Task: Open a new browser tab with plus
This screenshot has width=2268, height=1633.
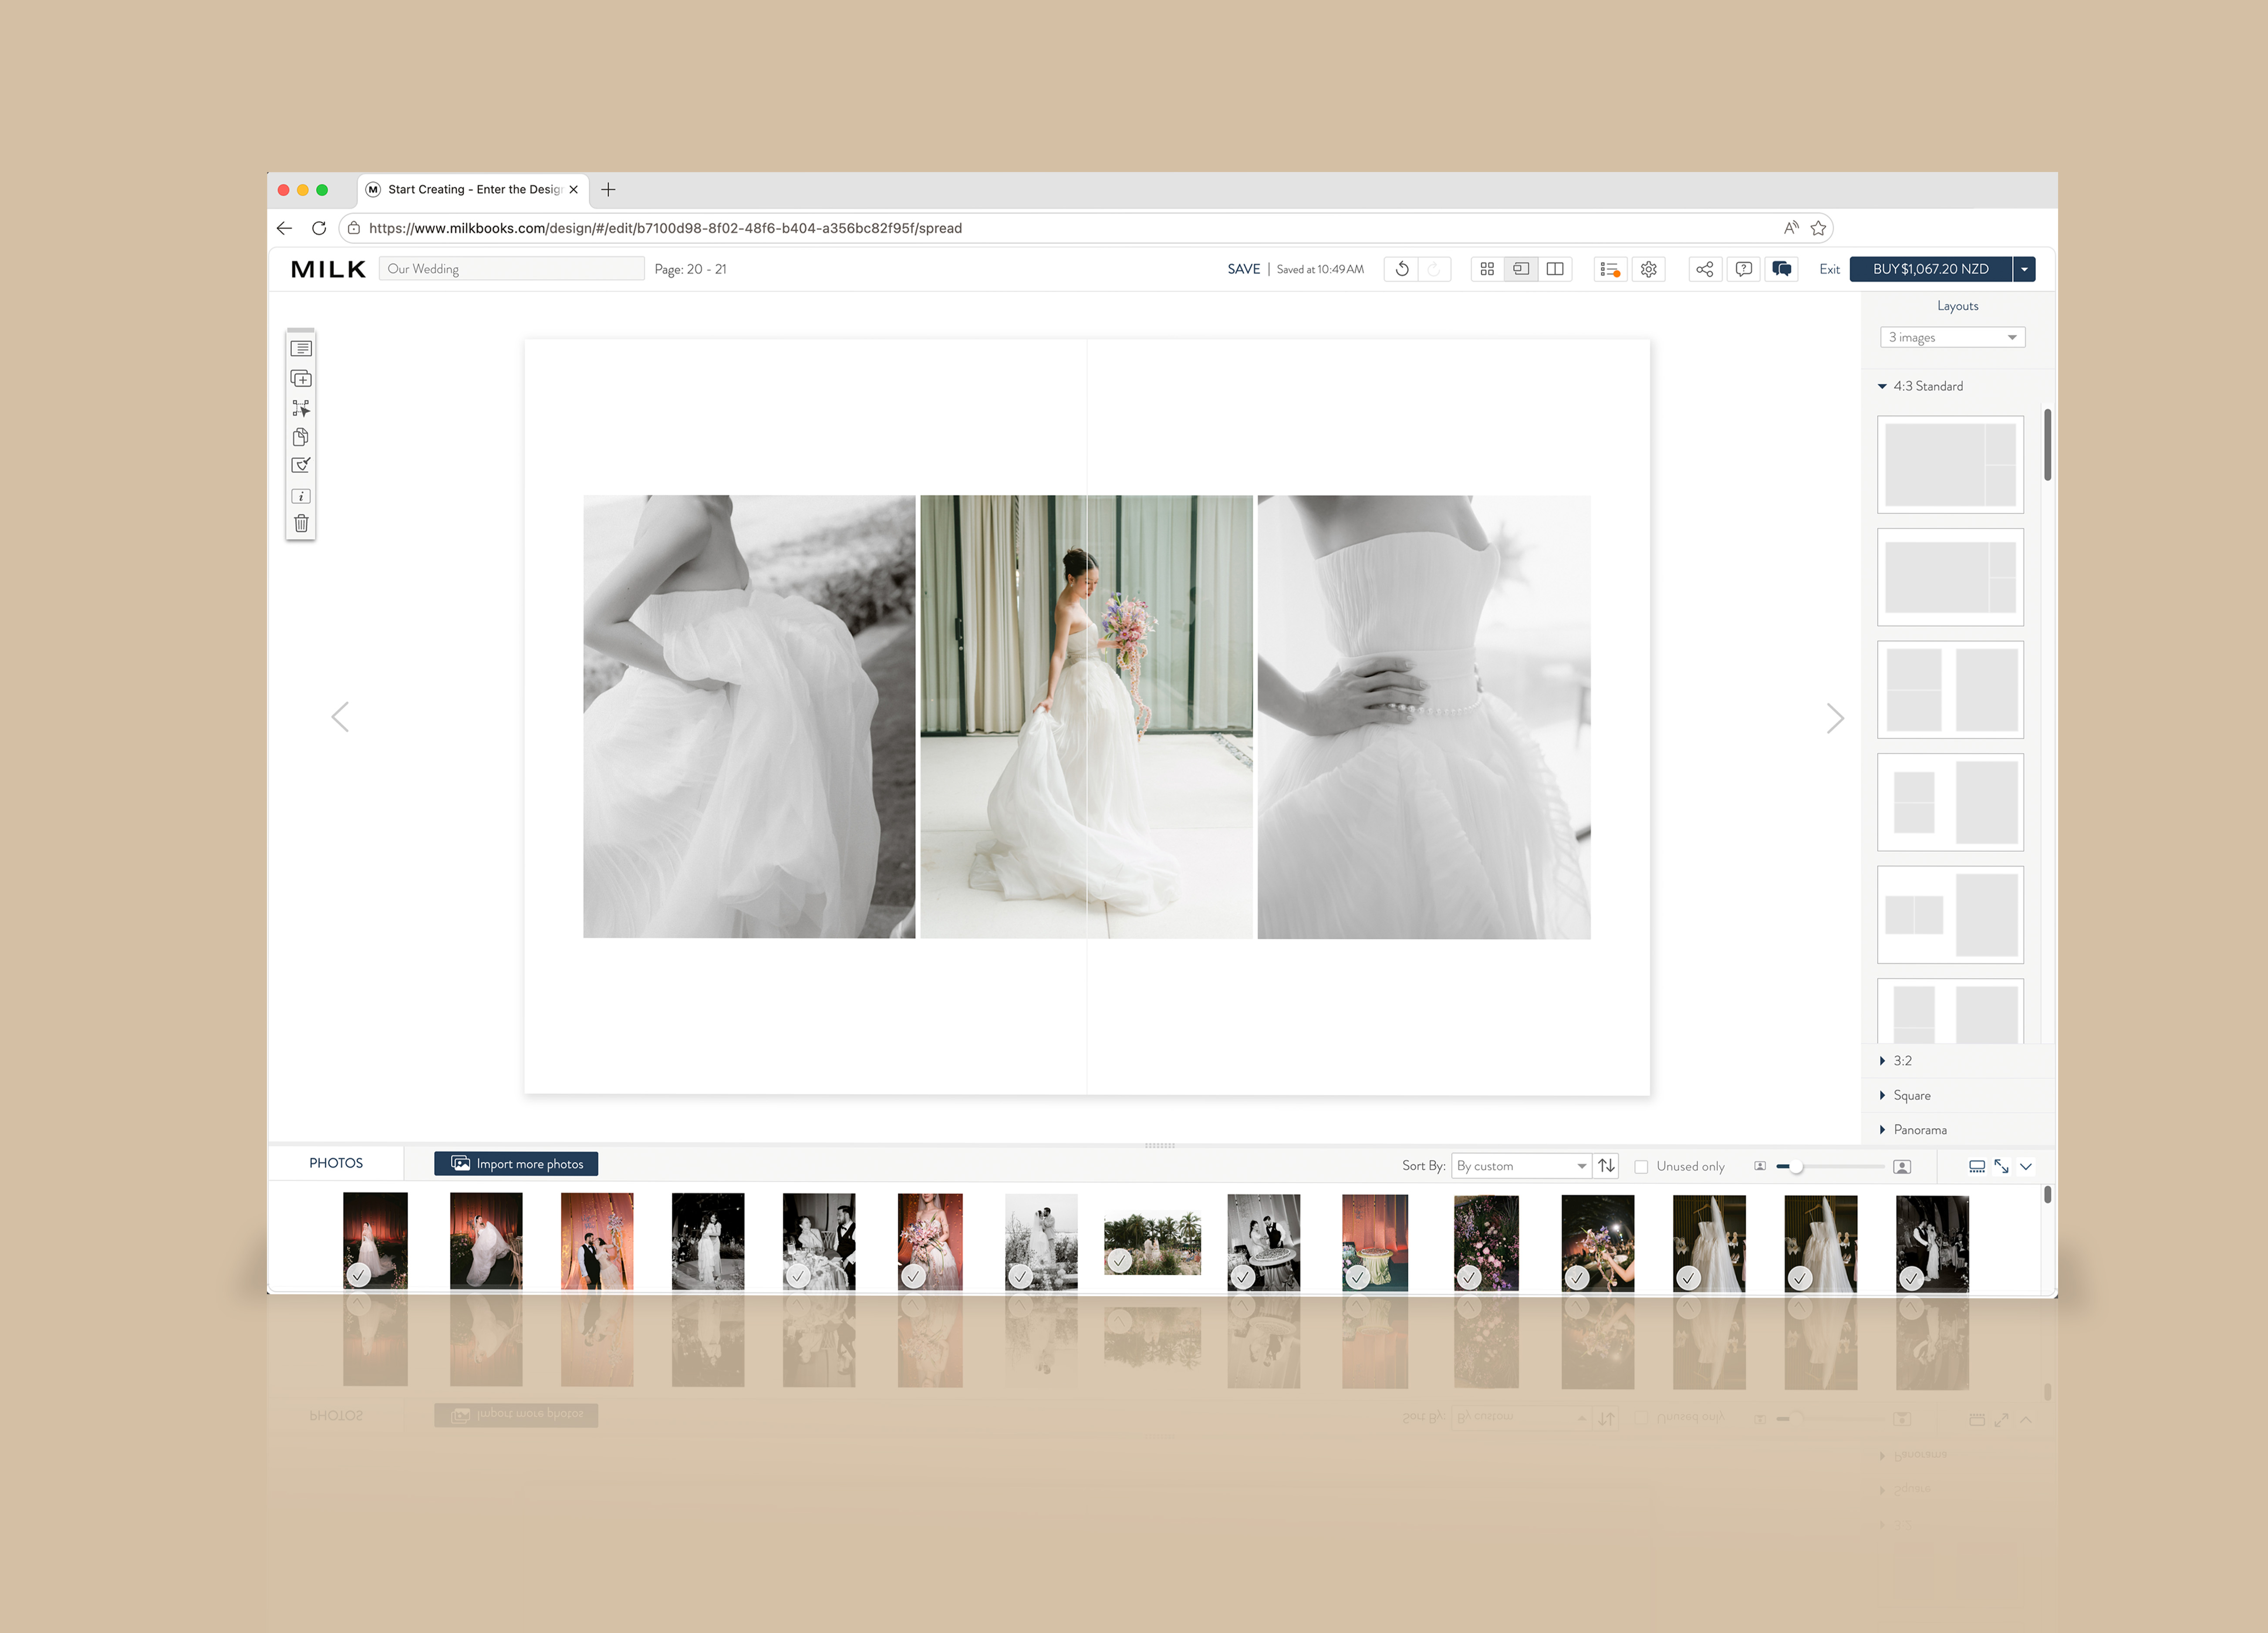Action: pyautogui.click(x=608, y=190)
